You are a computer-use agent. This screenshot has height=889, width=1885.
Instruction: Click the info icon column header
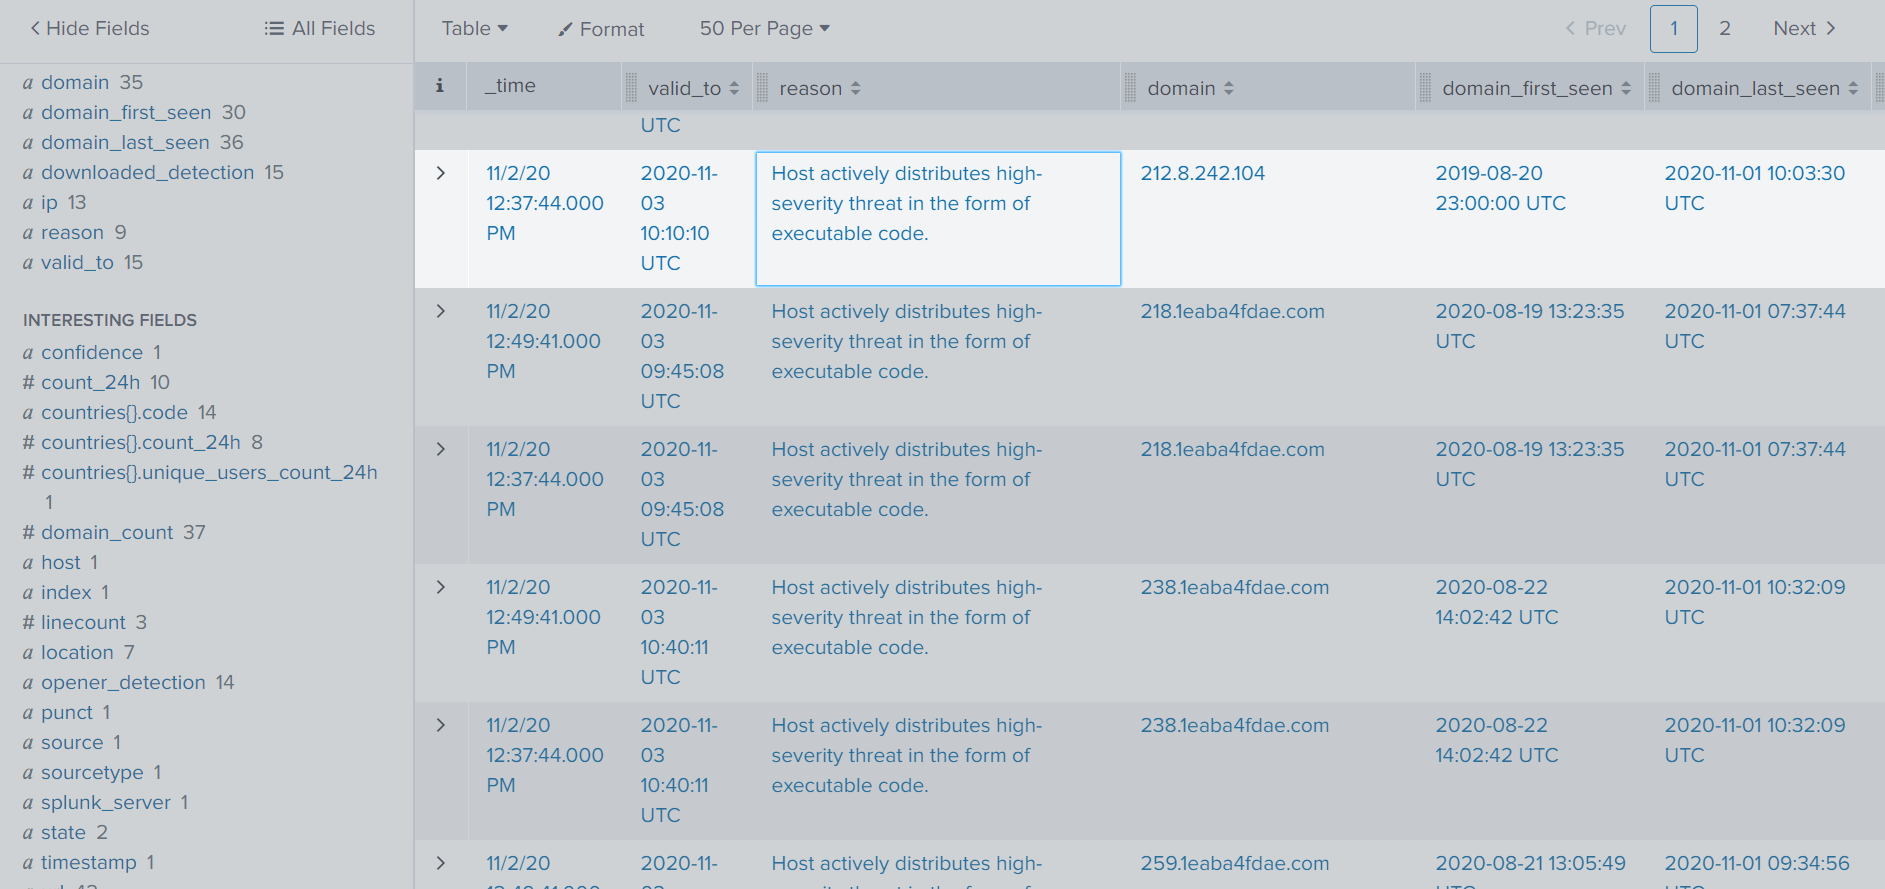click(x=439, y=86)
